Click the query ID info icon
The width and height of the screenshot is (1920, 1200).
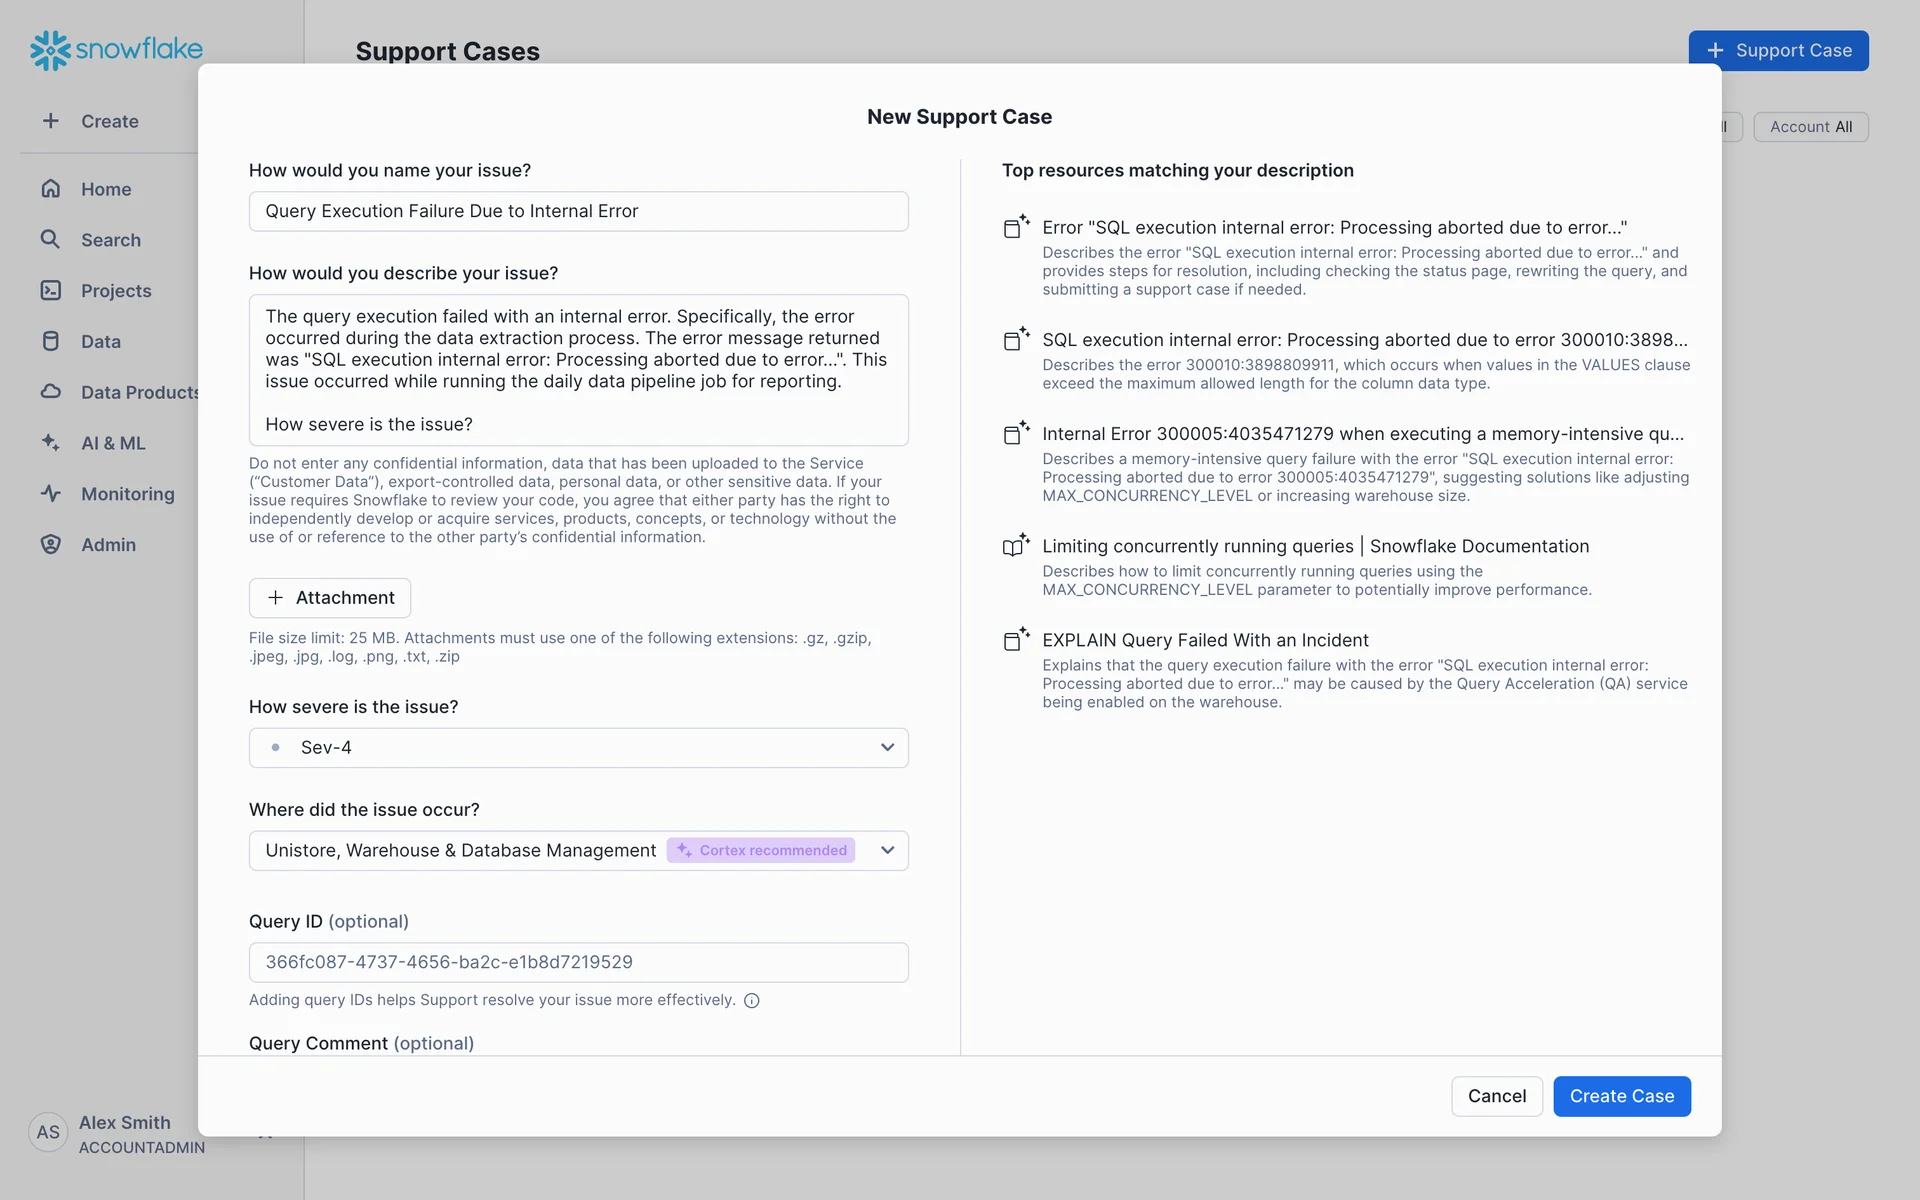coord(752,1001)
